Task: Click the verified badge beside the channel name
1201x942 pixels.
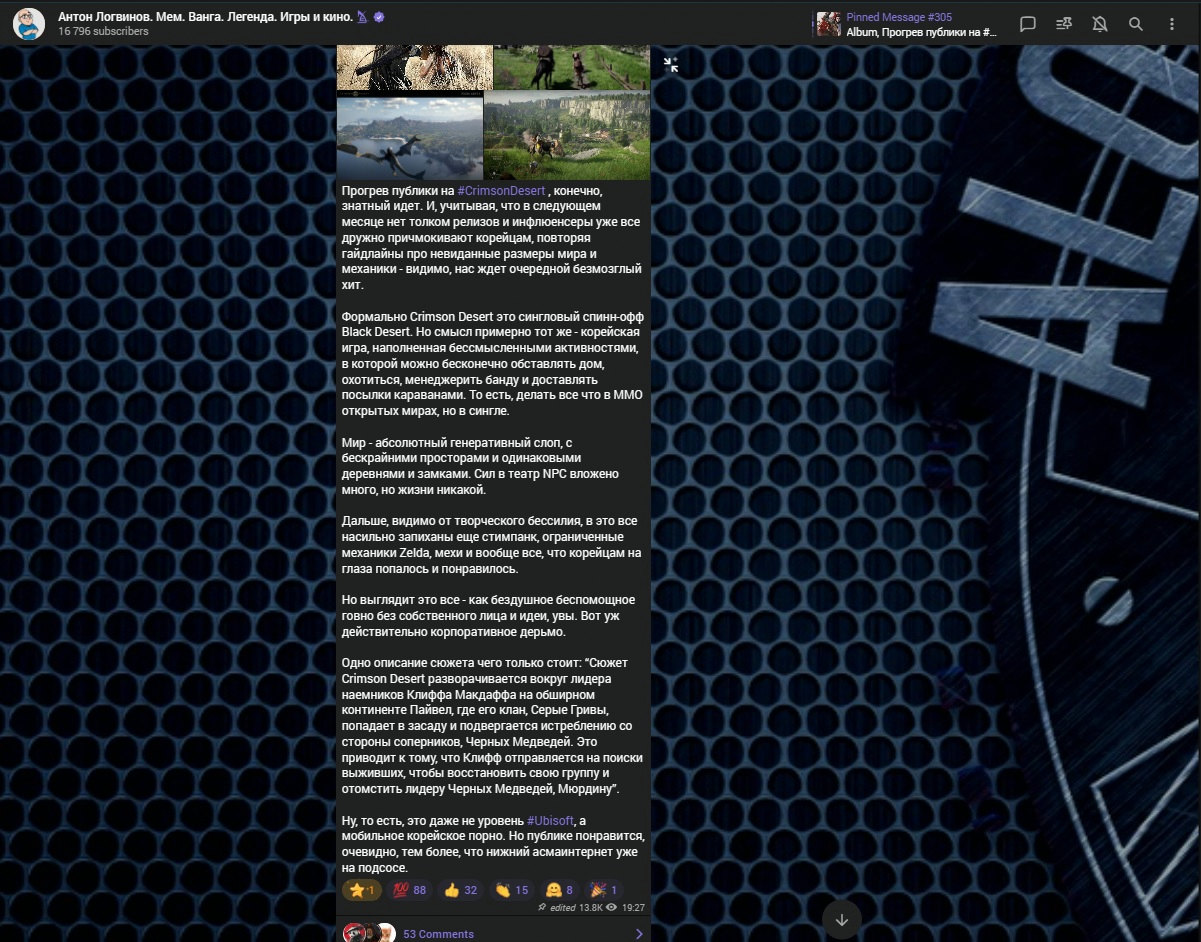Action: [379, 17]
